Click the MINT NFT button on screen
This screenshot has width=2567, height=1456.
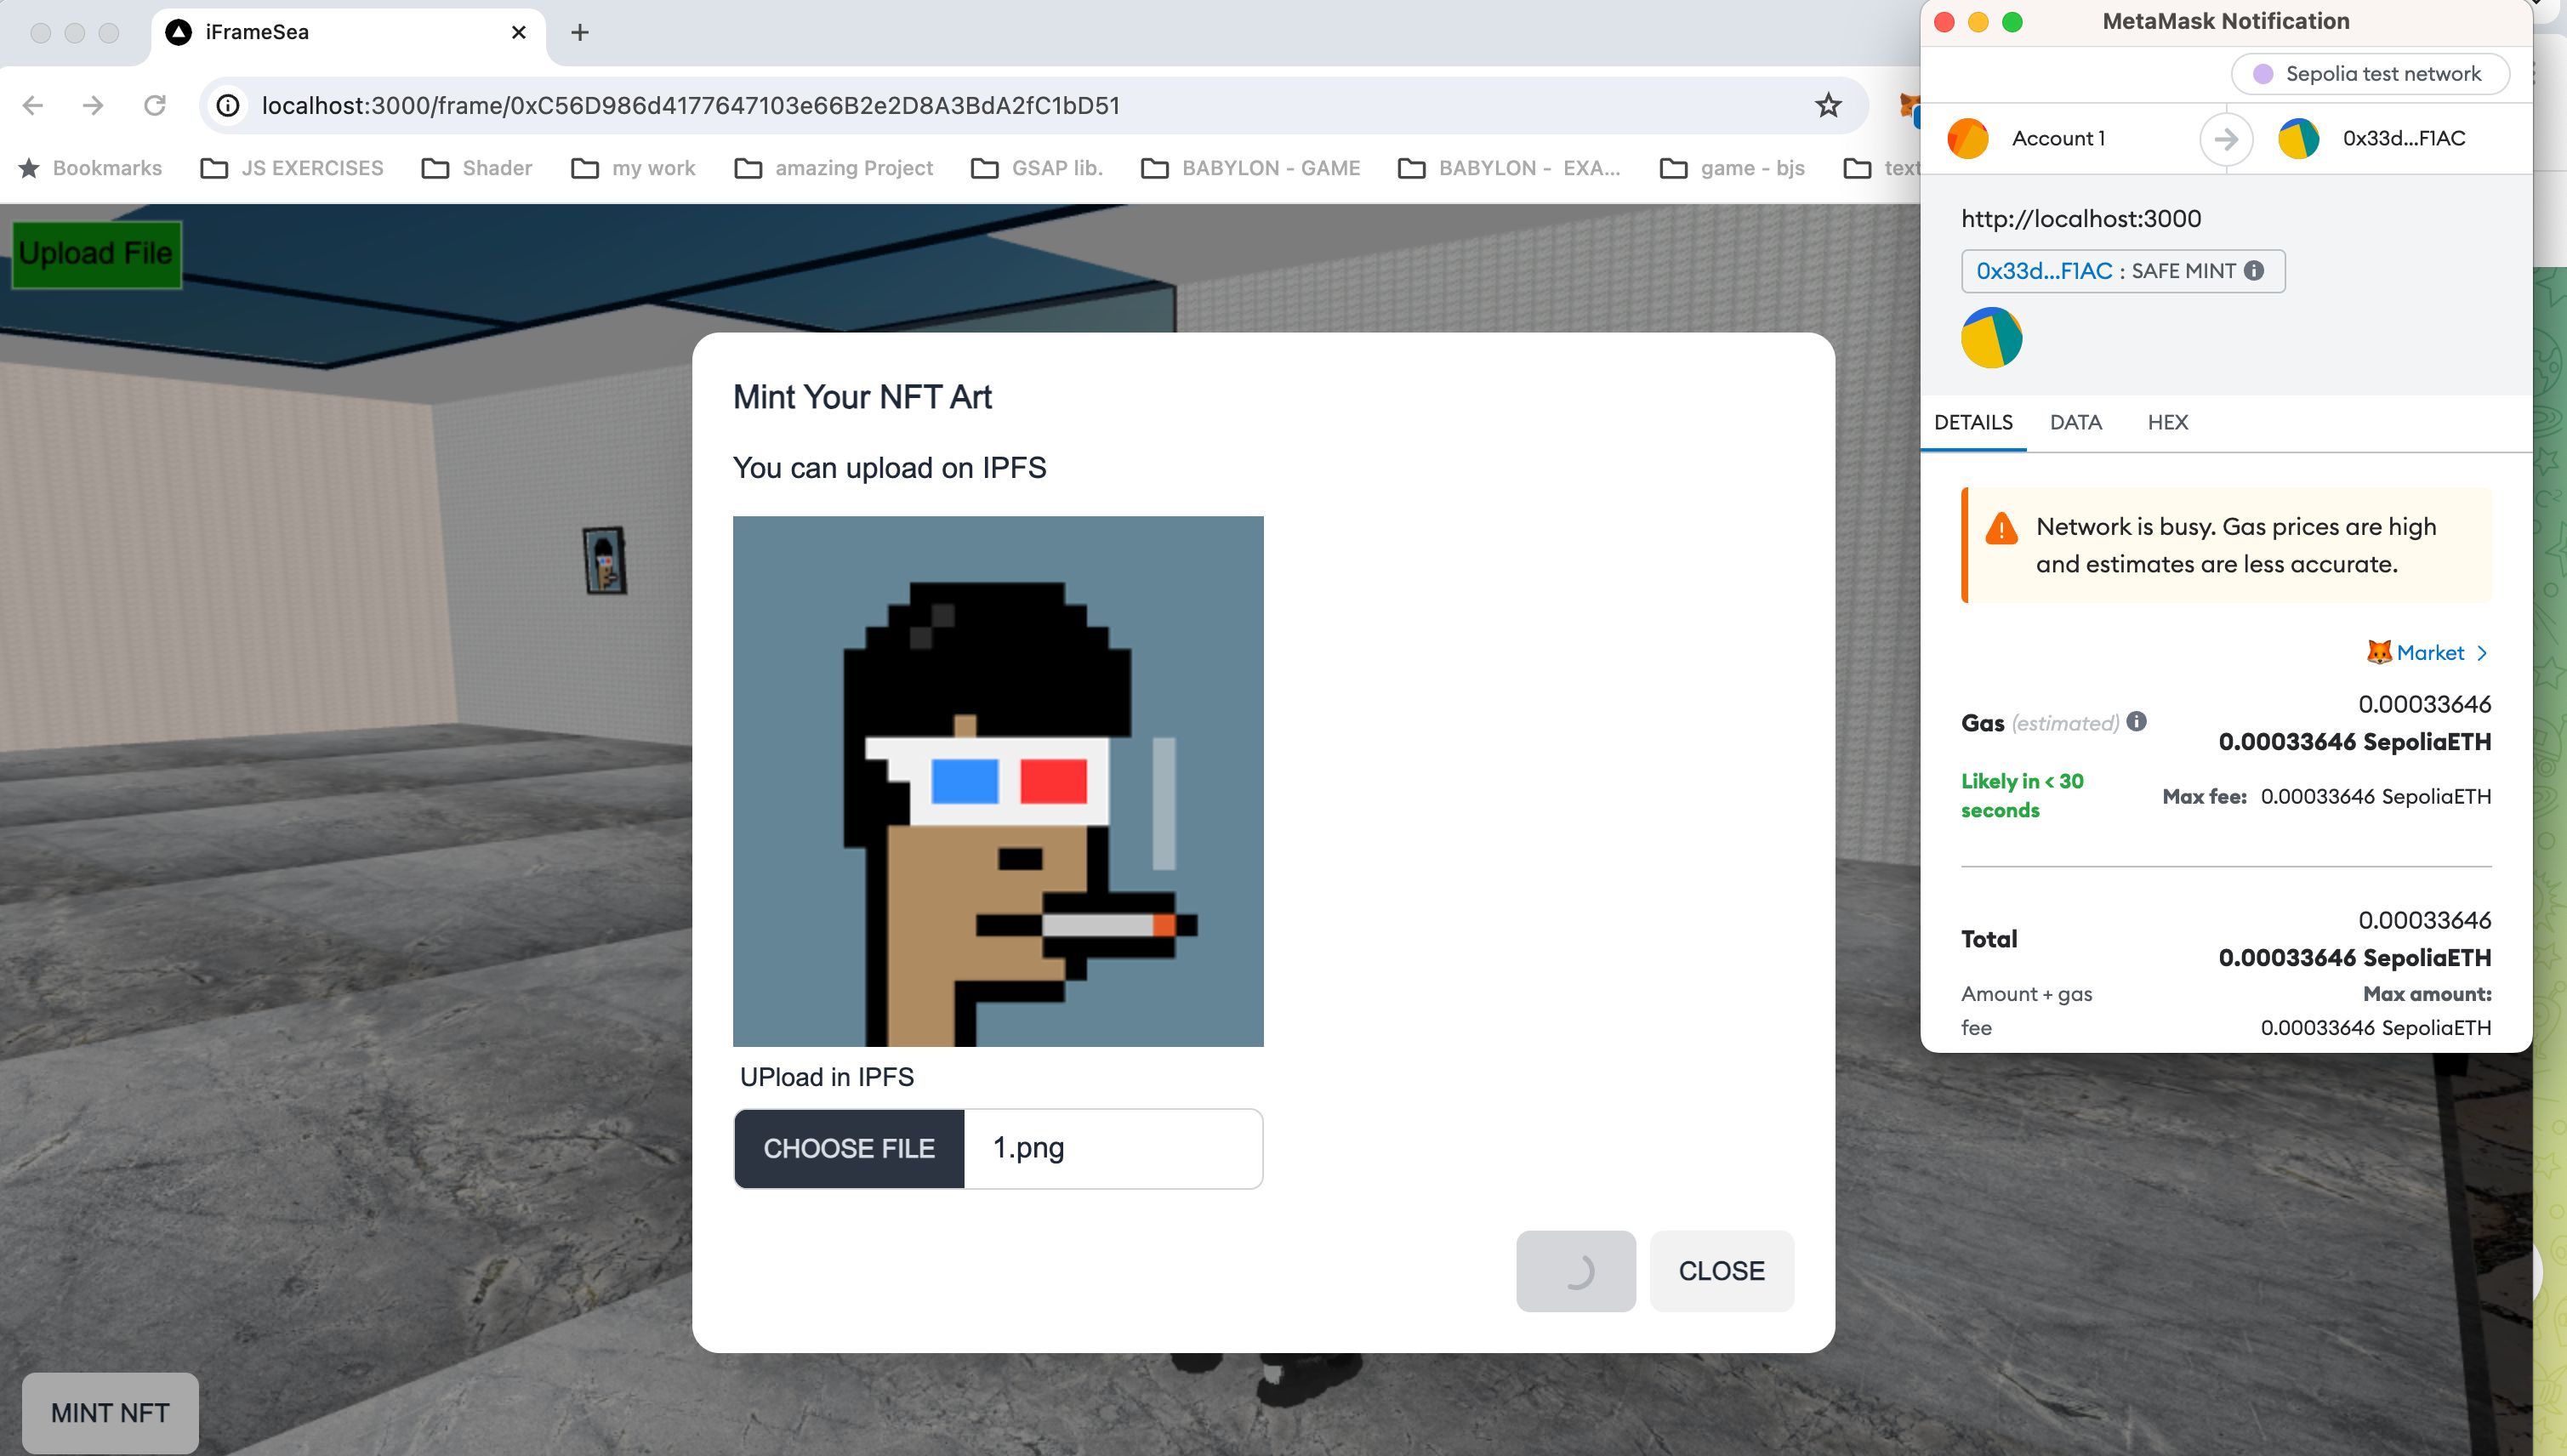[111, 1410]
